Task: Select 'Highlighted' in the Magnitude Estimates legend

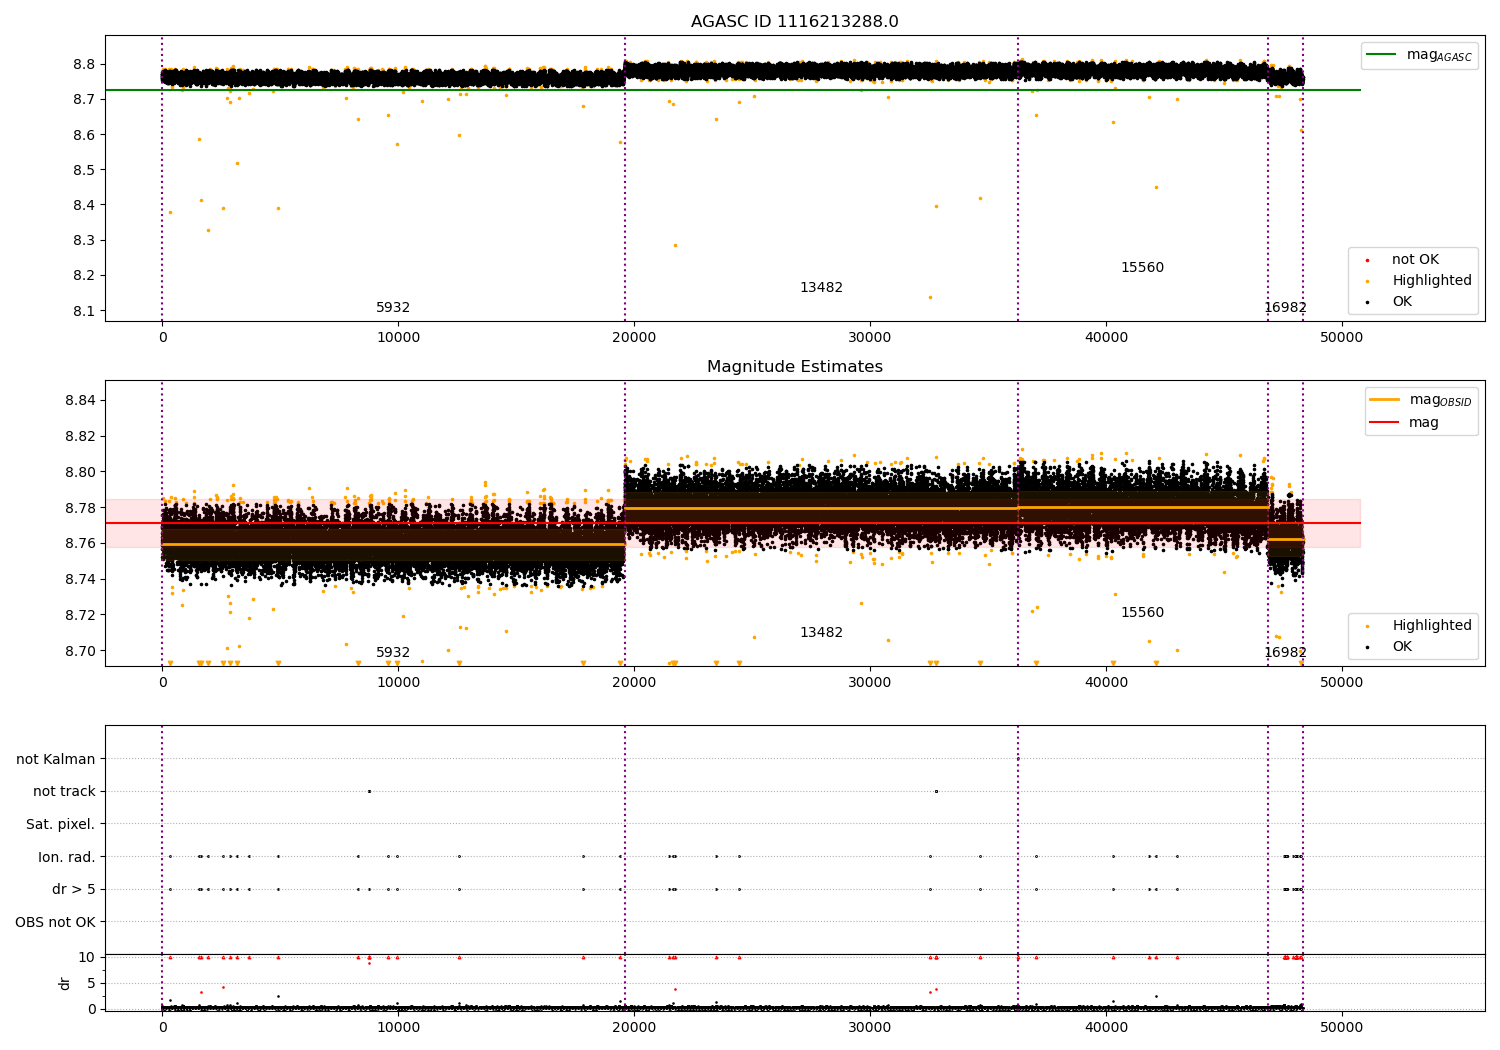Action: (1432, 626)
